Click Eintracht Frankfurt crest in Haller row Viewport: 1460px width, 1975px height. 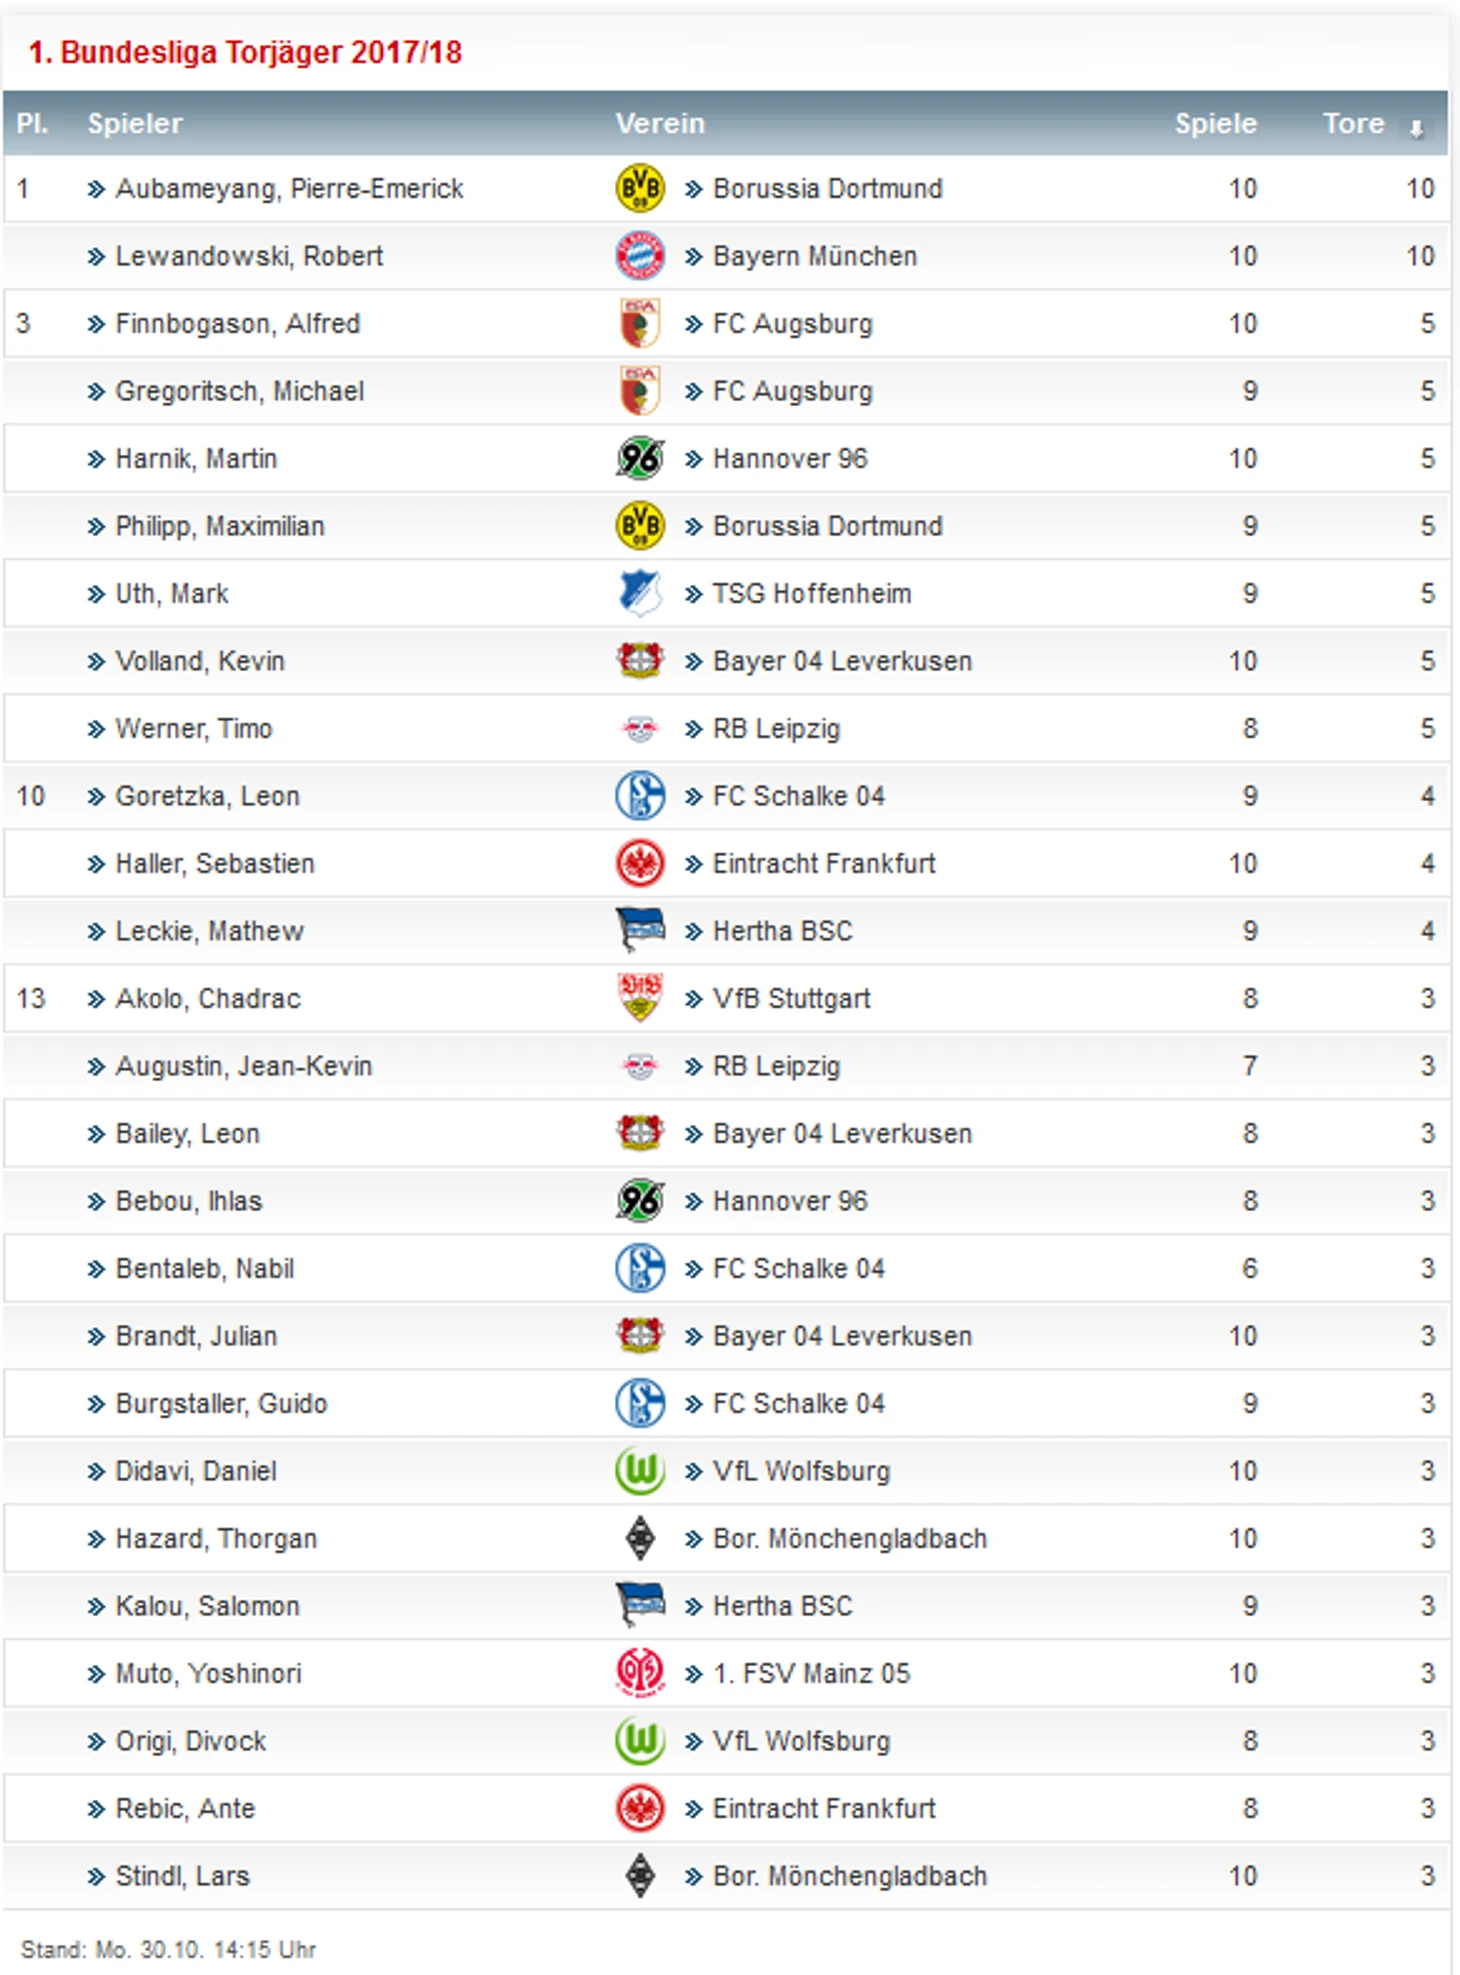pyautogui.click(x=640, y=863)
